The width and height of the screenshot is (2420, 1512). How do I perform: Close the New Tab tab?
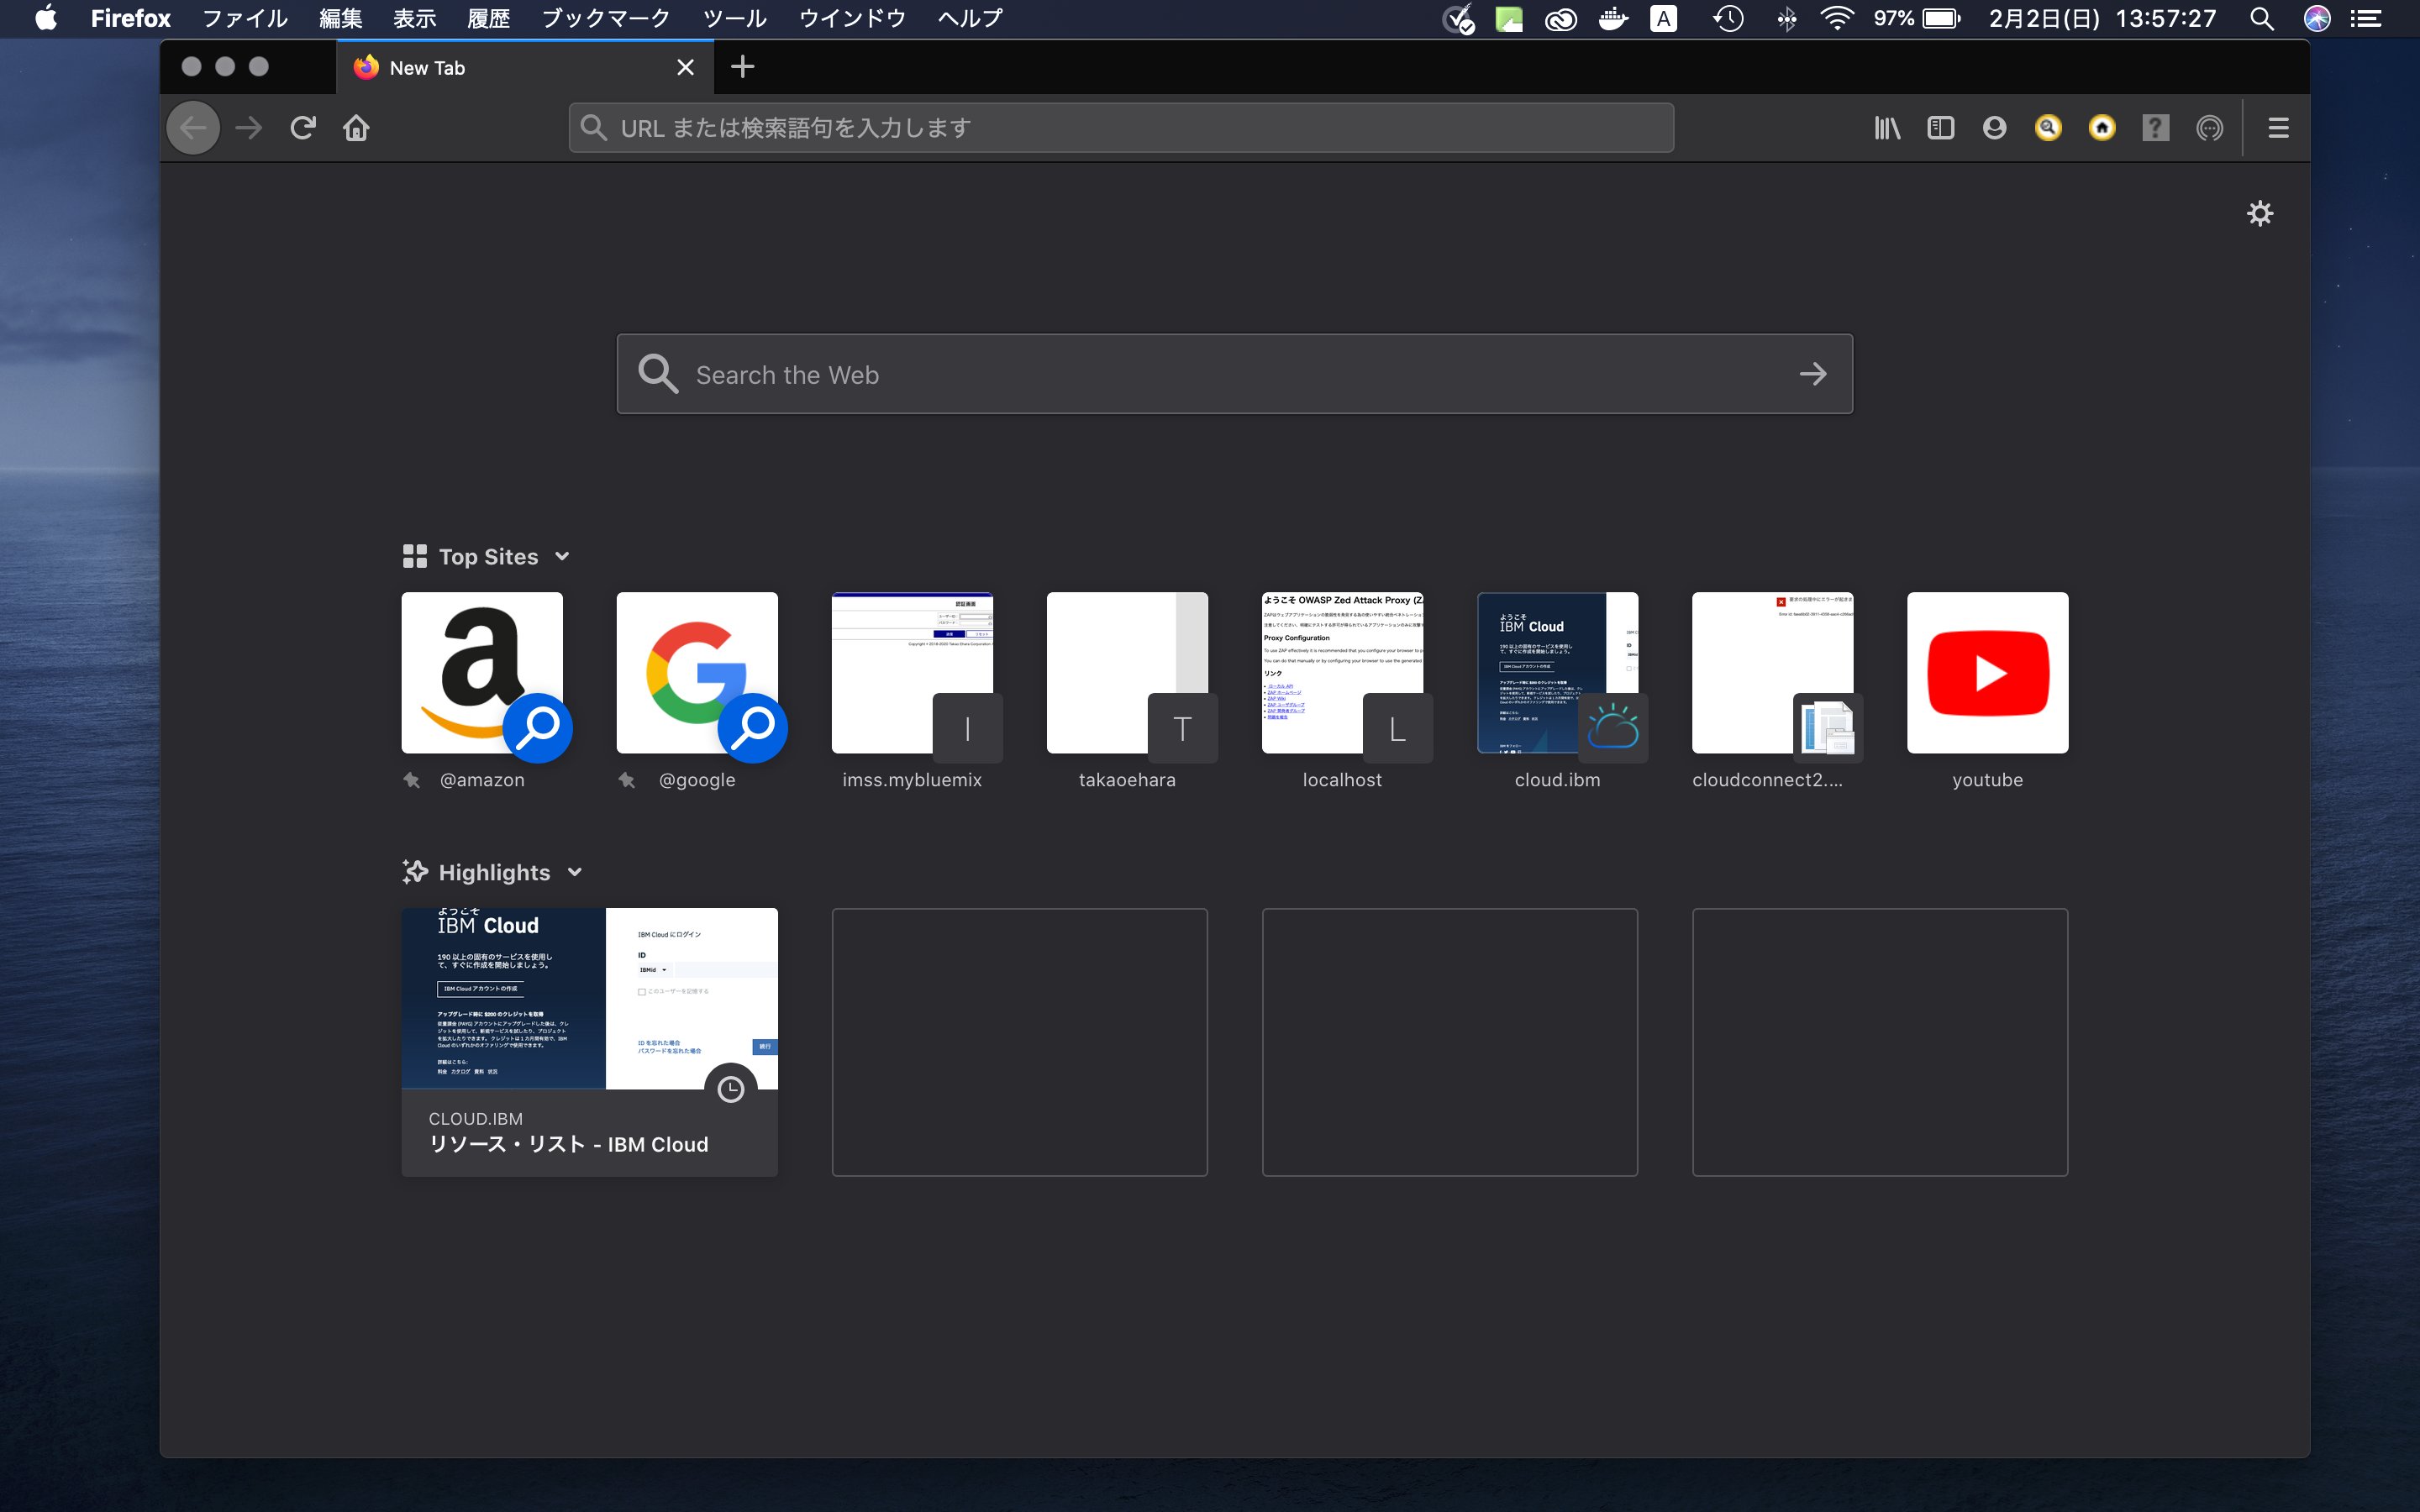coord(685,67)
